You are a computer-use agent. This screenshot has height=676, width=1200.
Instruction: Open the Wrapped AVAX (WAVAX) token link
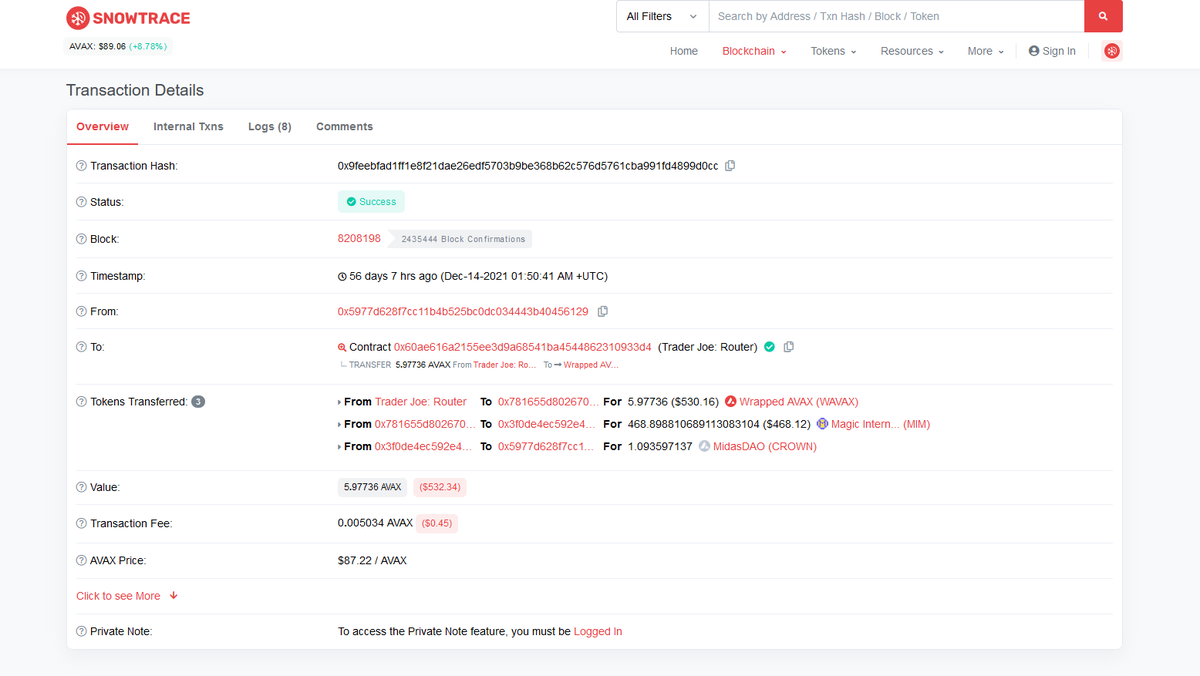(x=799, y=402)
